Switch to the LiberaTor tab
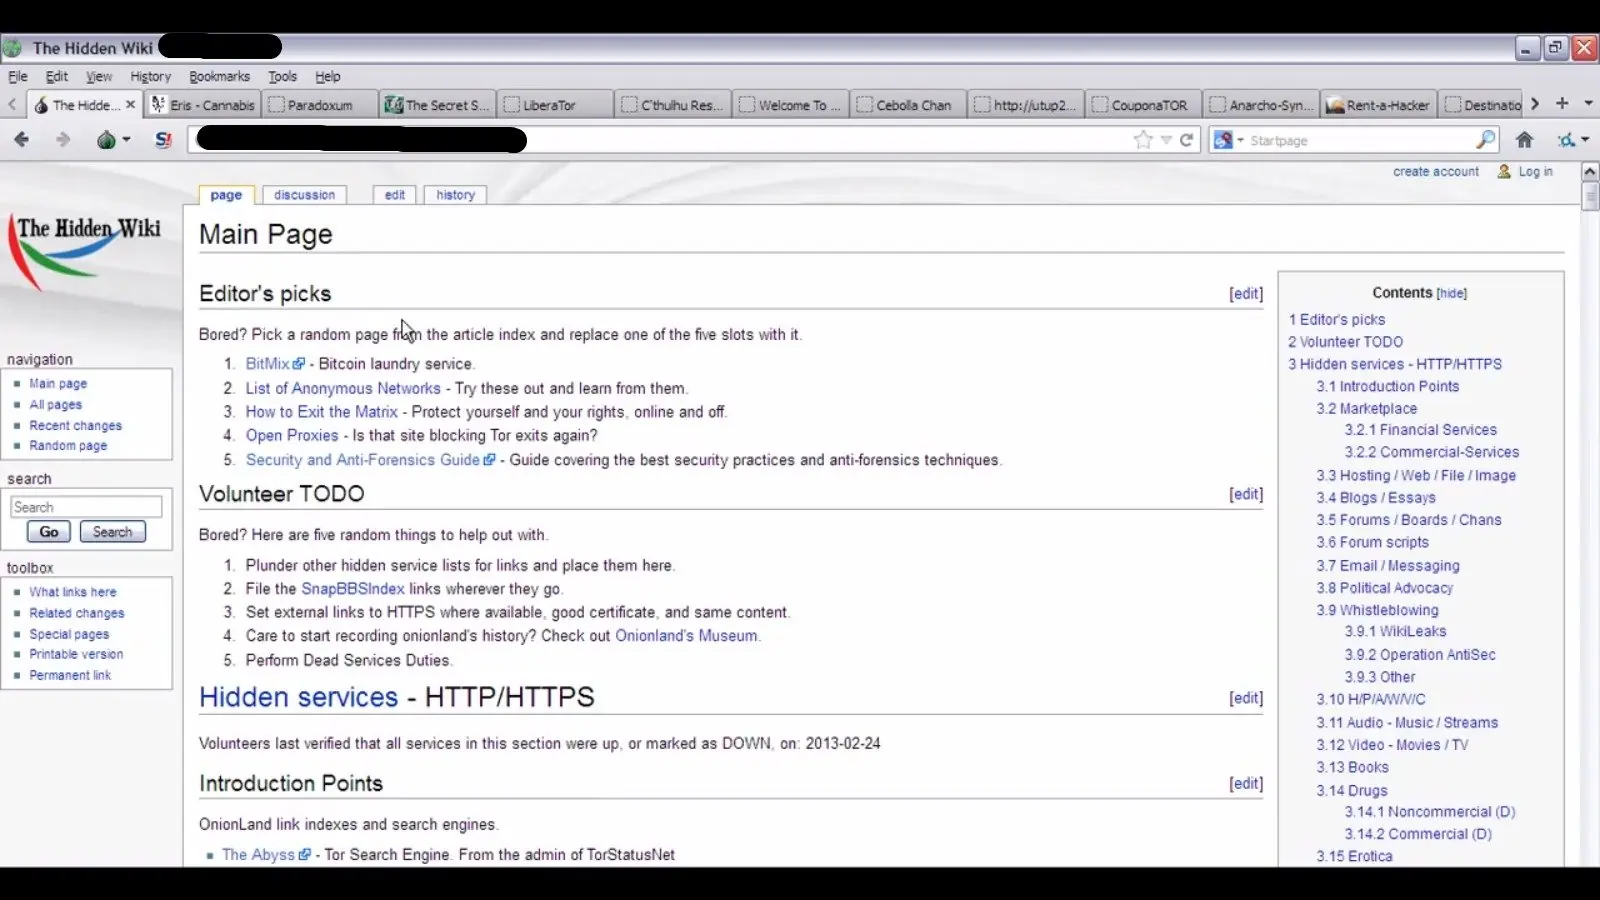 click(557, 104)
